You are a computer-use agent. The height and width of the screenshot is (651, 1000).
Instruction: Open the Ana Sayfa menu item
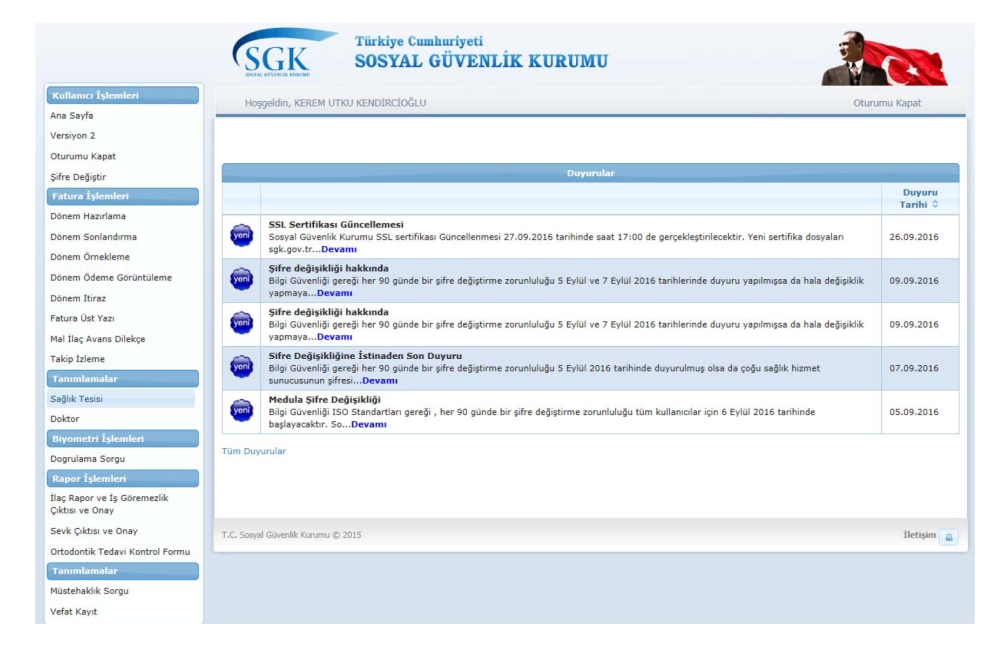tap(71, 115)
